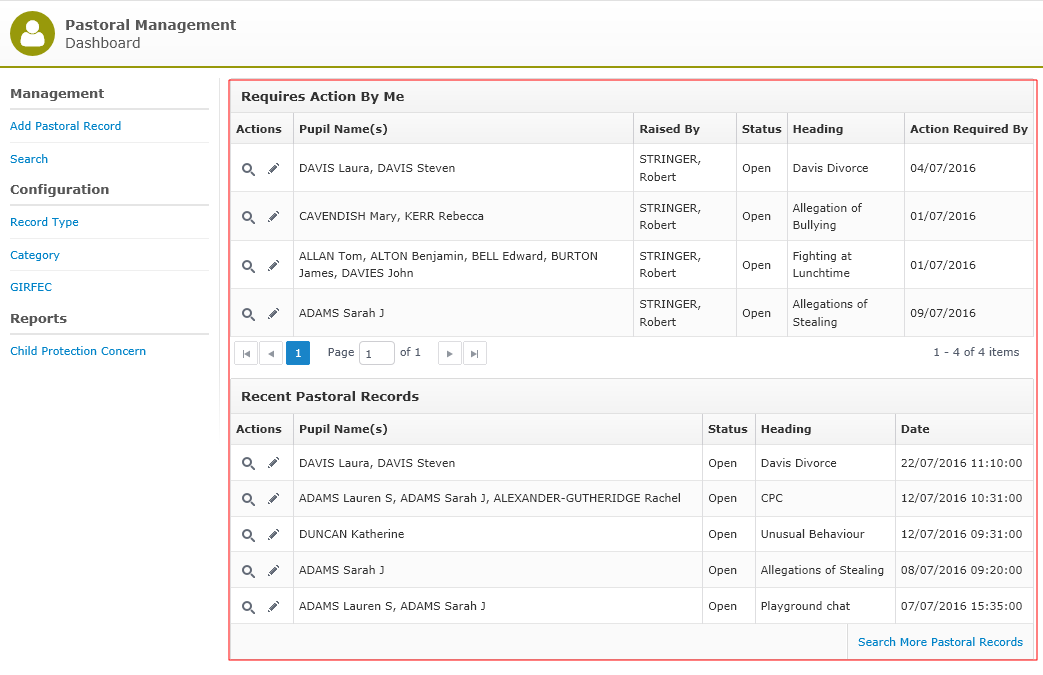The width and height of the screenshot is (1043, 675).
Task: Edit the Playground chat record
Action: (x=273, y=607)
